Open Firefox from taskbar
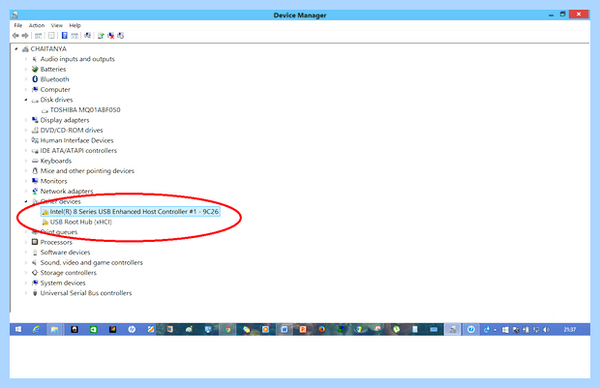Viewport: 600px width, 388px height. coord(321,329)
